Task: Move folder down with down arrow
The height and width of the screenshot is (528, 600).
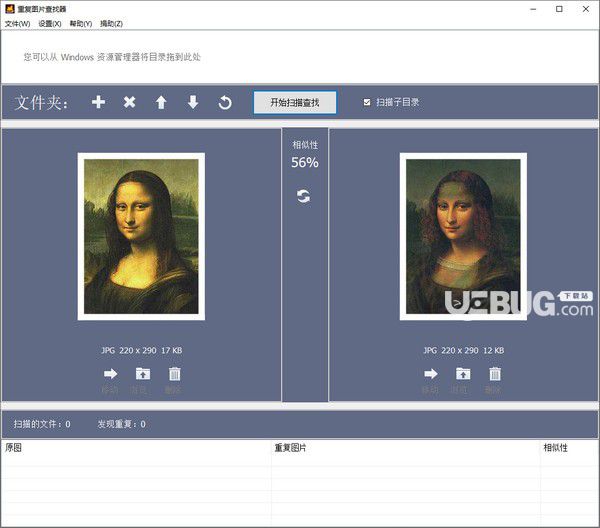Action: coord(193,103)
